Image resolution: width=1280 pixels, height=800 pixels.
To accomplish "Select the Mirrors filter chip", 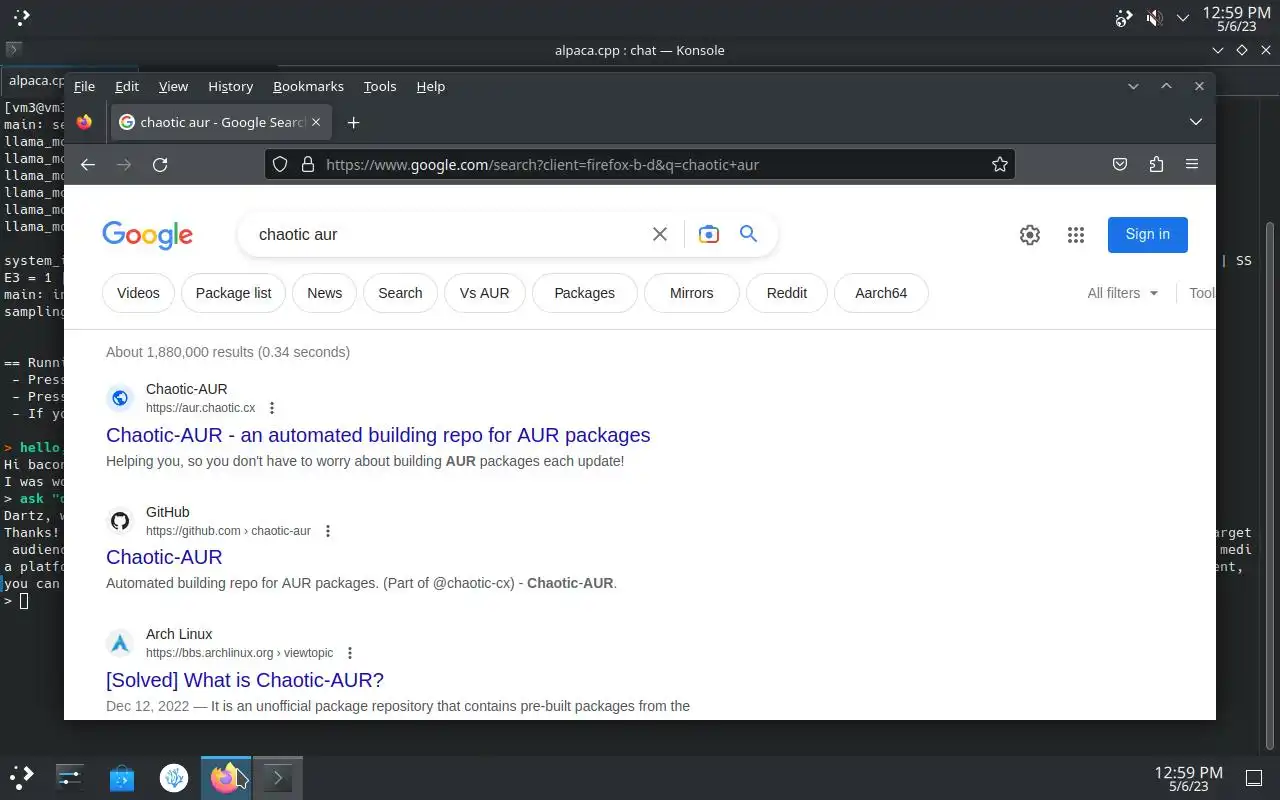I will [691, 293].
